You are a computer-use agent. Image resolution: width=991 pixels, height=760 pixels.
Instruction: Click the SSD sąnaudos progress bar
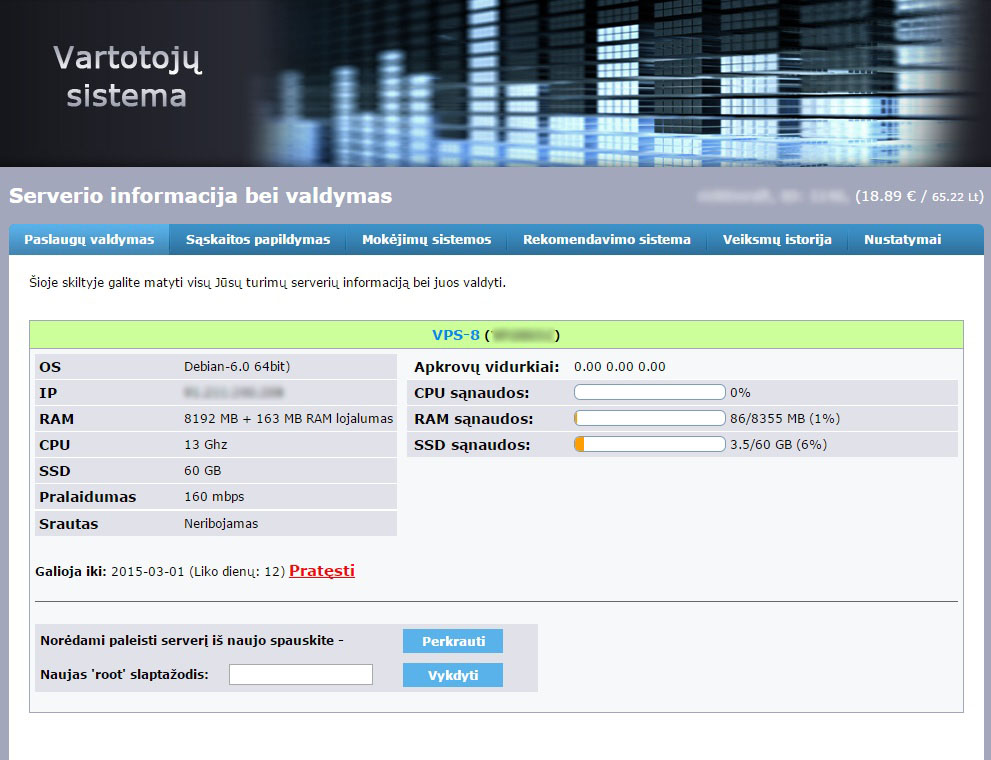coord(650,444)
